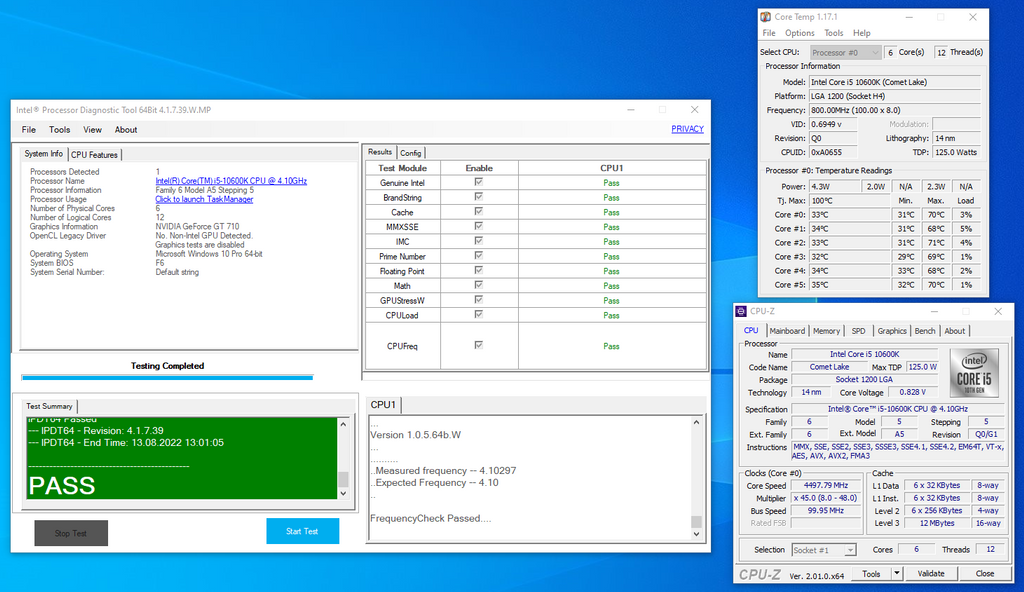Switch to the Bench tab in CPU-Z
The height and width of the screenshot is (592, 1024).
tap(925, 331)
